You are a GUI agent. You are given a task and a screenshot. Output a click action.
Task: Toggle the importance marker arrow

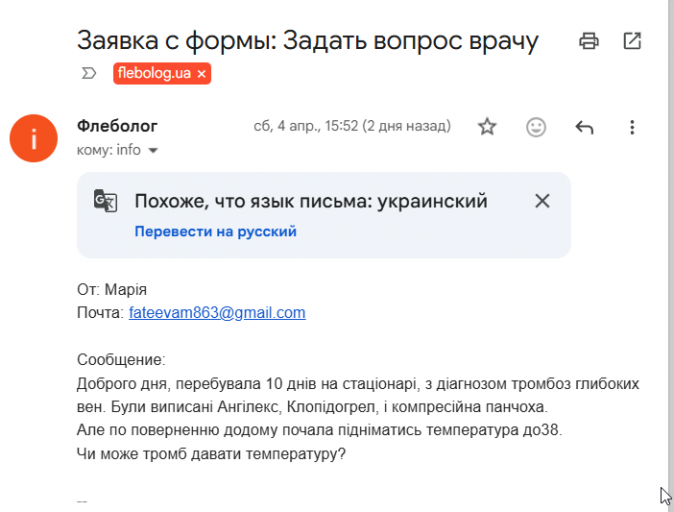89,74
